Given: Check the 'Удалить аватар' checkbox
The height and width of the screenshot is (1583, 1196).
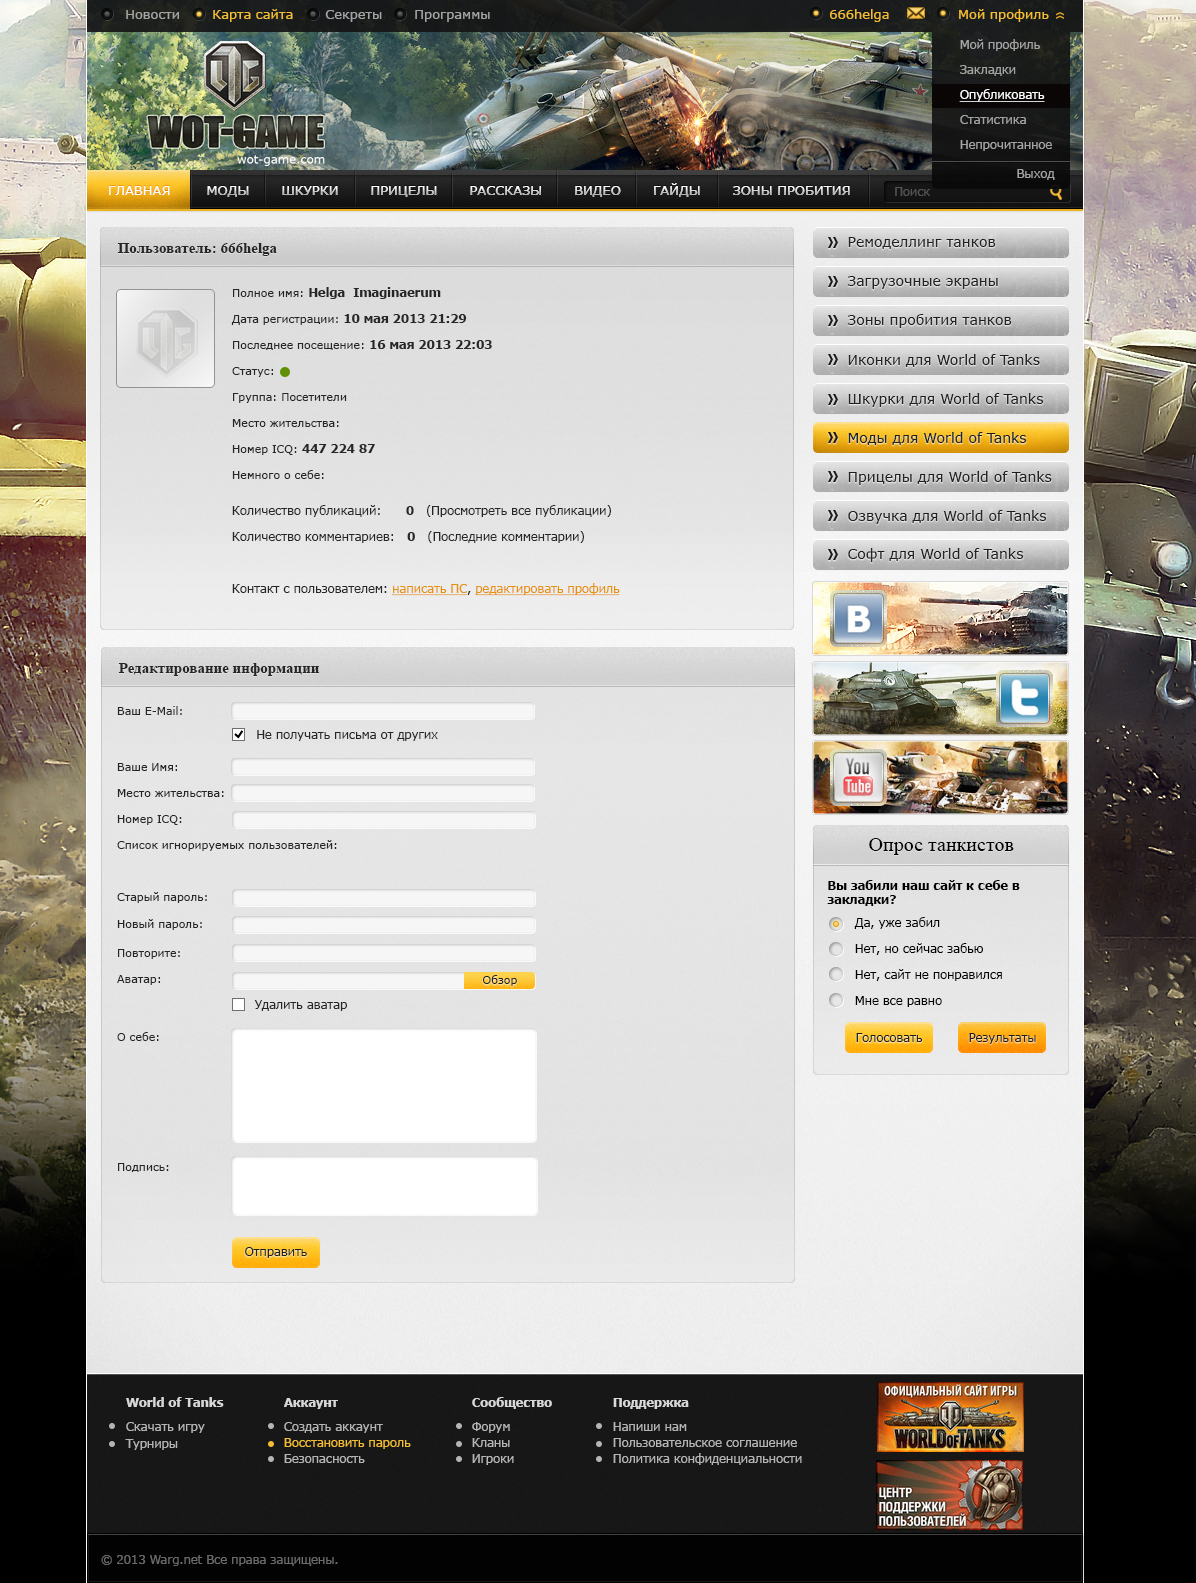Looking at the screenshot, I should [238, 1004].
